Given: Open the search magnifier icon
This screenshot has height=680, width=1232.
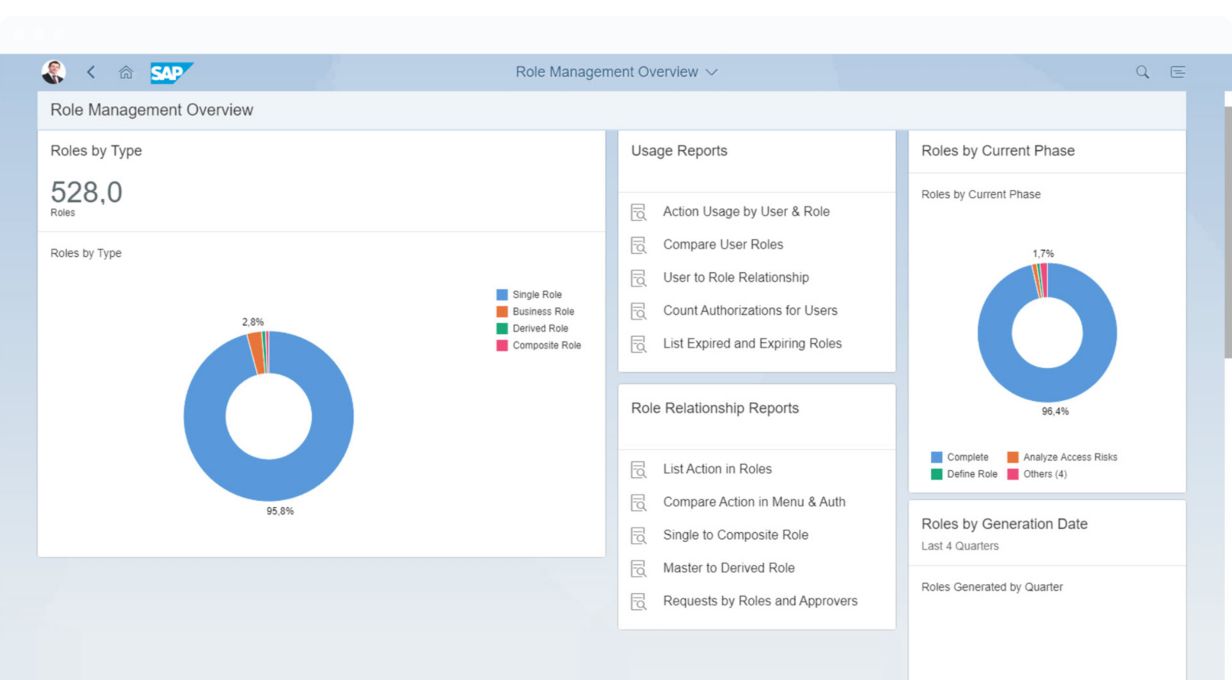Looking at the screenshot, I should click(1142, 72).
